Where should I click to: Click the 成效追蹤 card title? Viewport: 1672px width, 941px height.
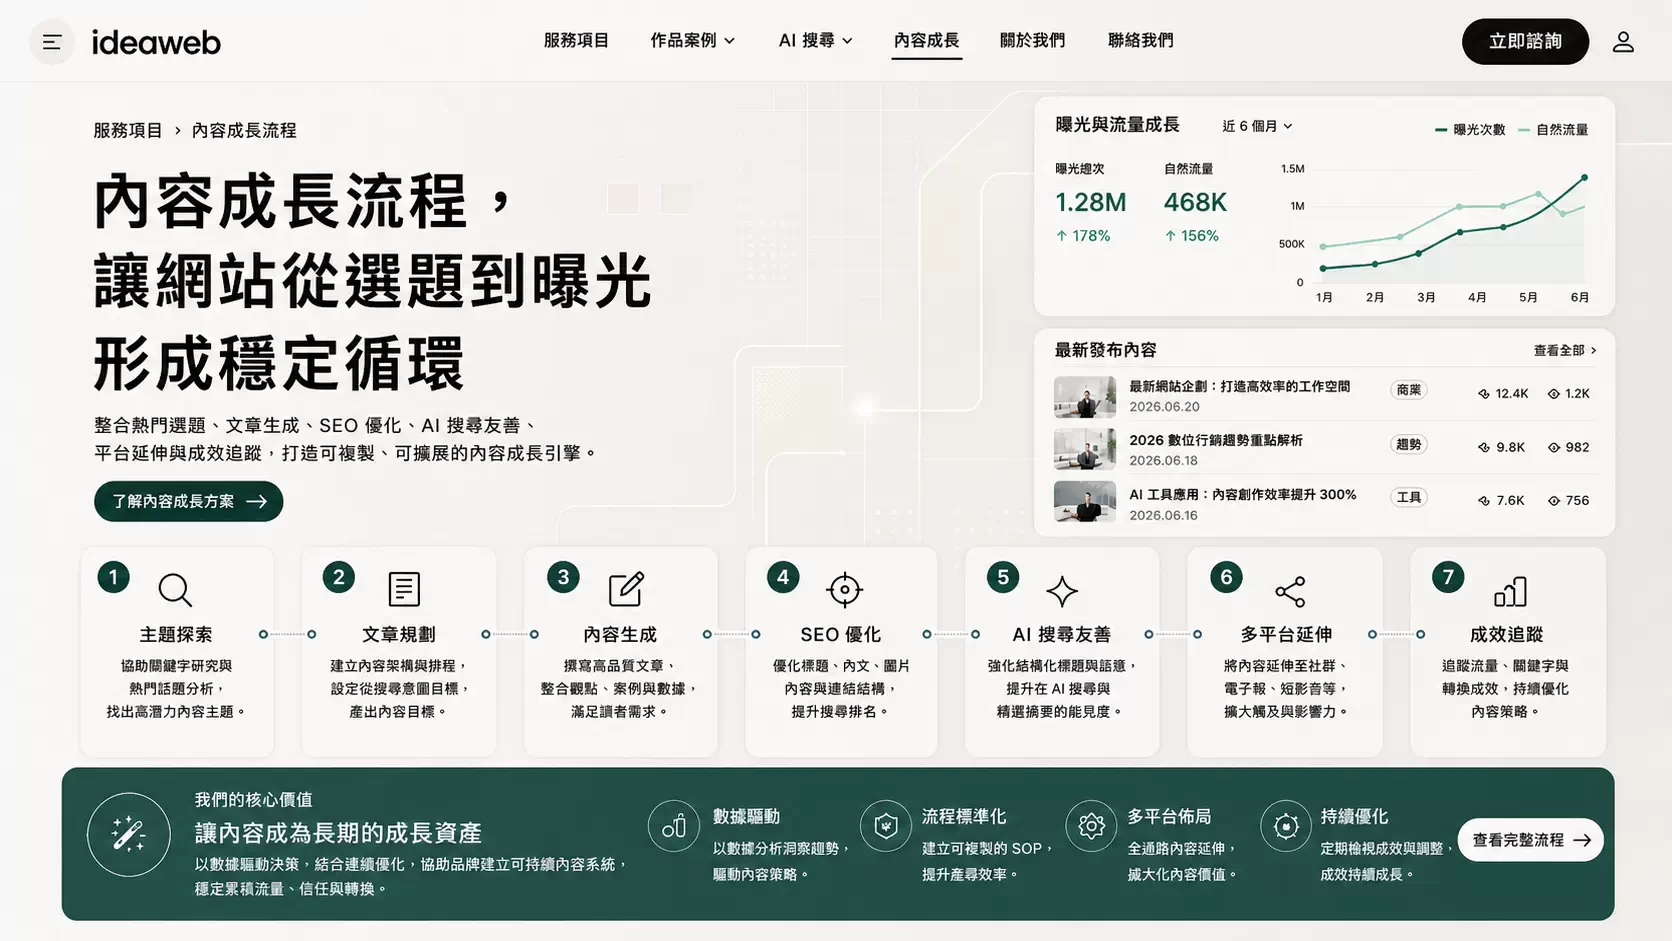(1506, 635)
